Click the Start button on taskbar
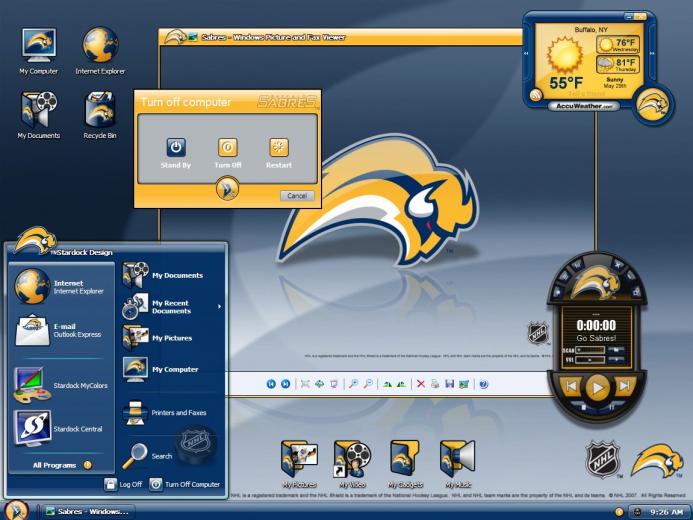The width and height of the screenshot is (693, 520). (x=17, y=510)
